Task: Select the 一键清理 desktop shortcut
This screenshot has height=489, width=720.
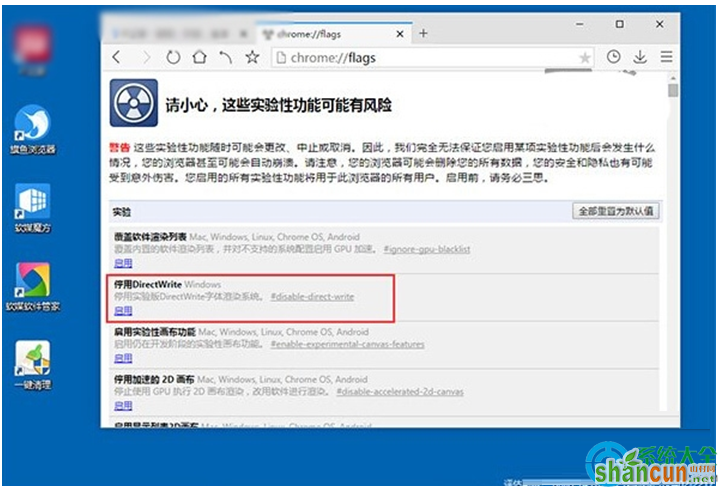Action: point(33,365)
